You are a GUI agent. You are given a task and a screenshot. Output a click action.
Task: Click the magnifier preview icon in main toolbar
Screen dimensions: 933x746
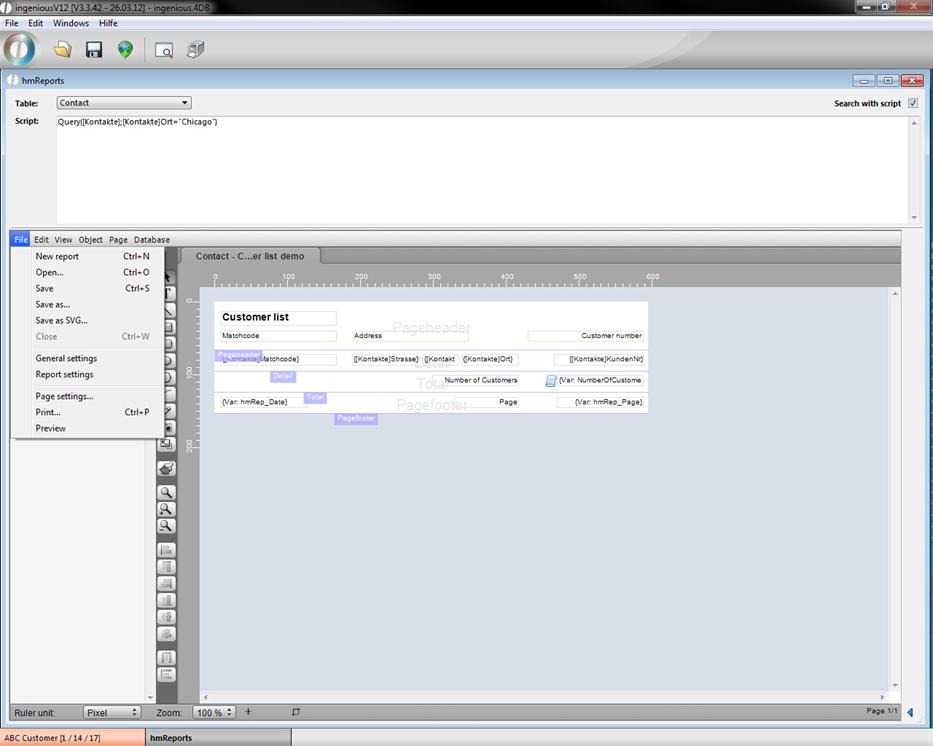pyautogui.click(x=164, y=49)
